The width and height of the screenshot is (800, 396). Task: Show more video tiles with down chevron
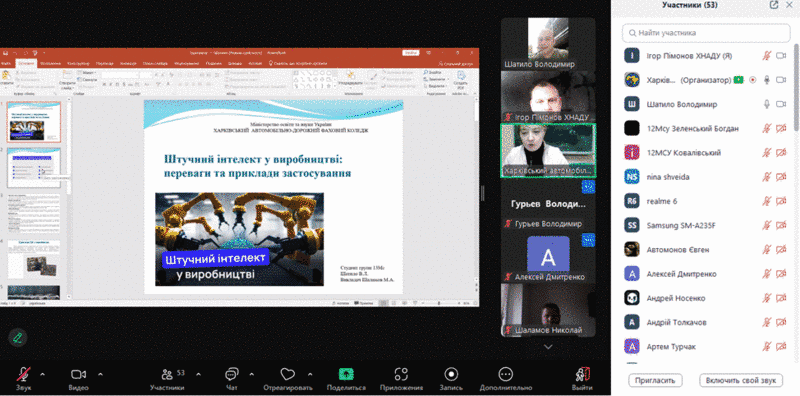548,346
